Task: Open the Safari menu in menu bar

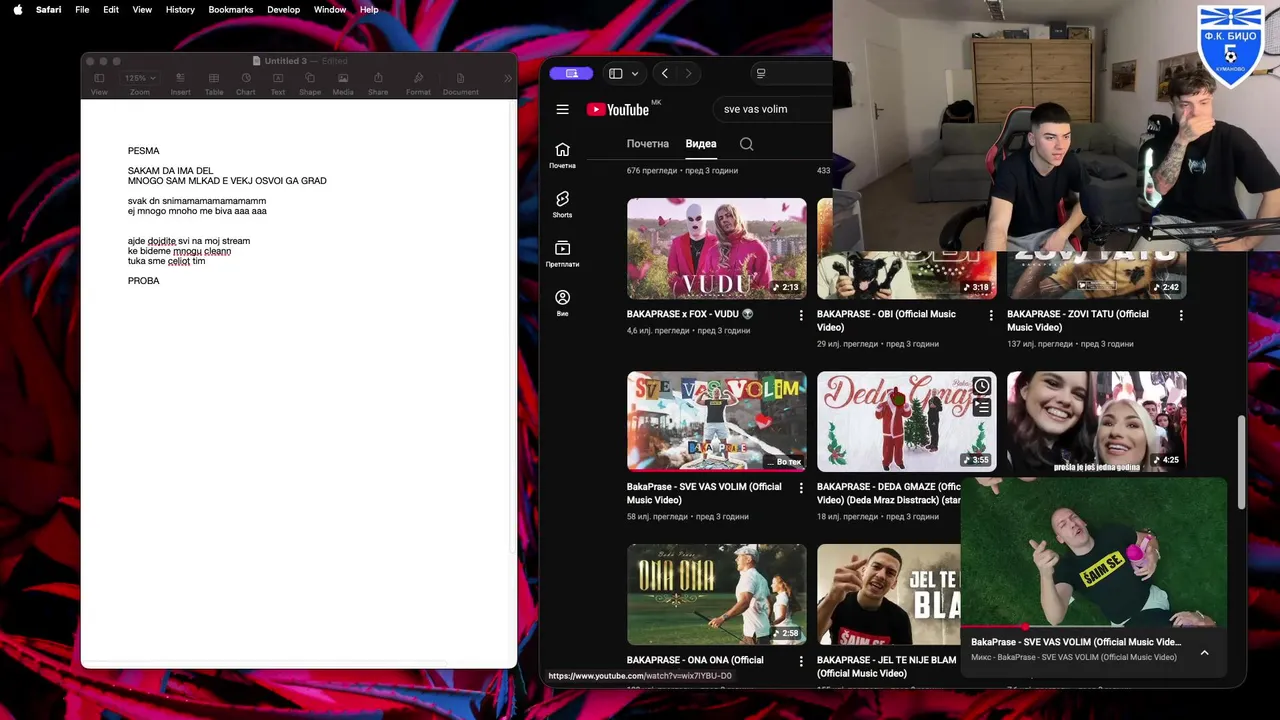Action: click(48, 9)
